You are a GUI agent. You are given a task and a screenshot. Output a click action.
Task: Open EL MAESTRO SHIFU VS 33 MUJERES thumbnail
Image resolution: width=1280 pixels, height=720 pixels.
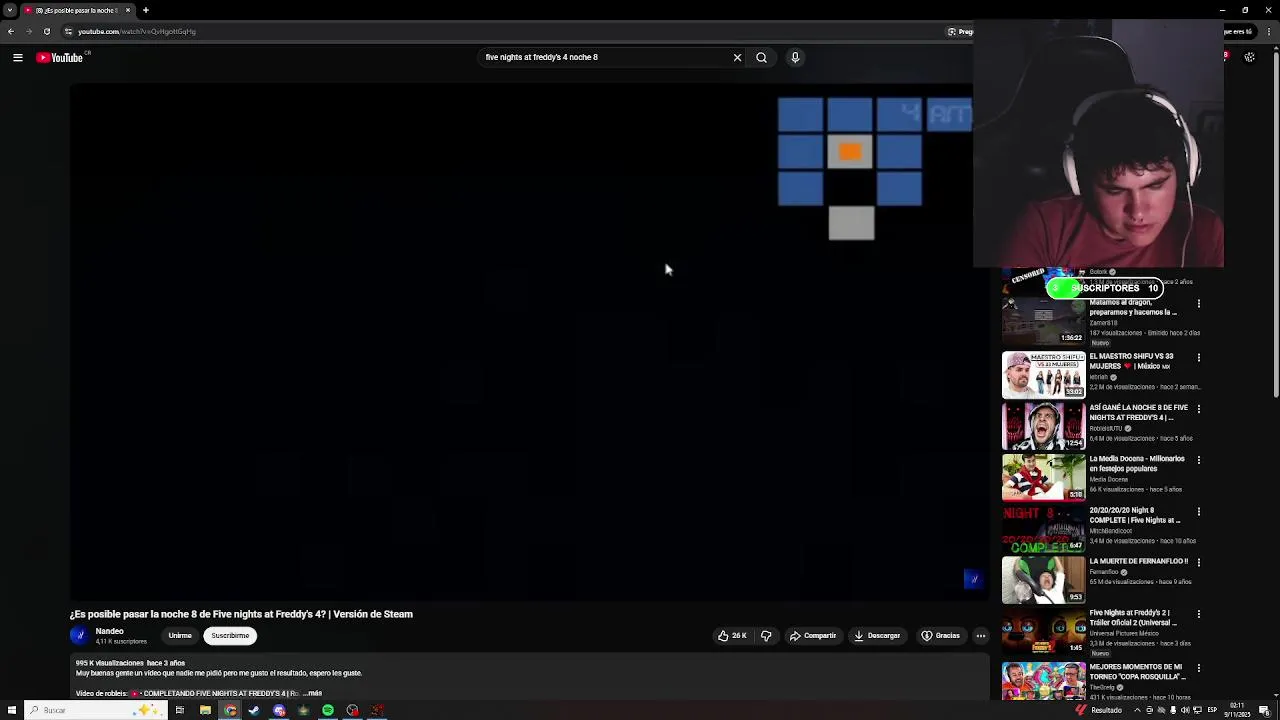pyautogui.click(x=1043, y=375)
